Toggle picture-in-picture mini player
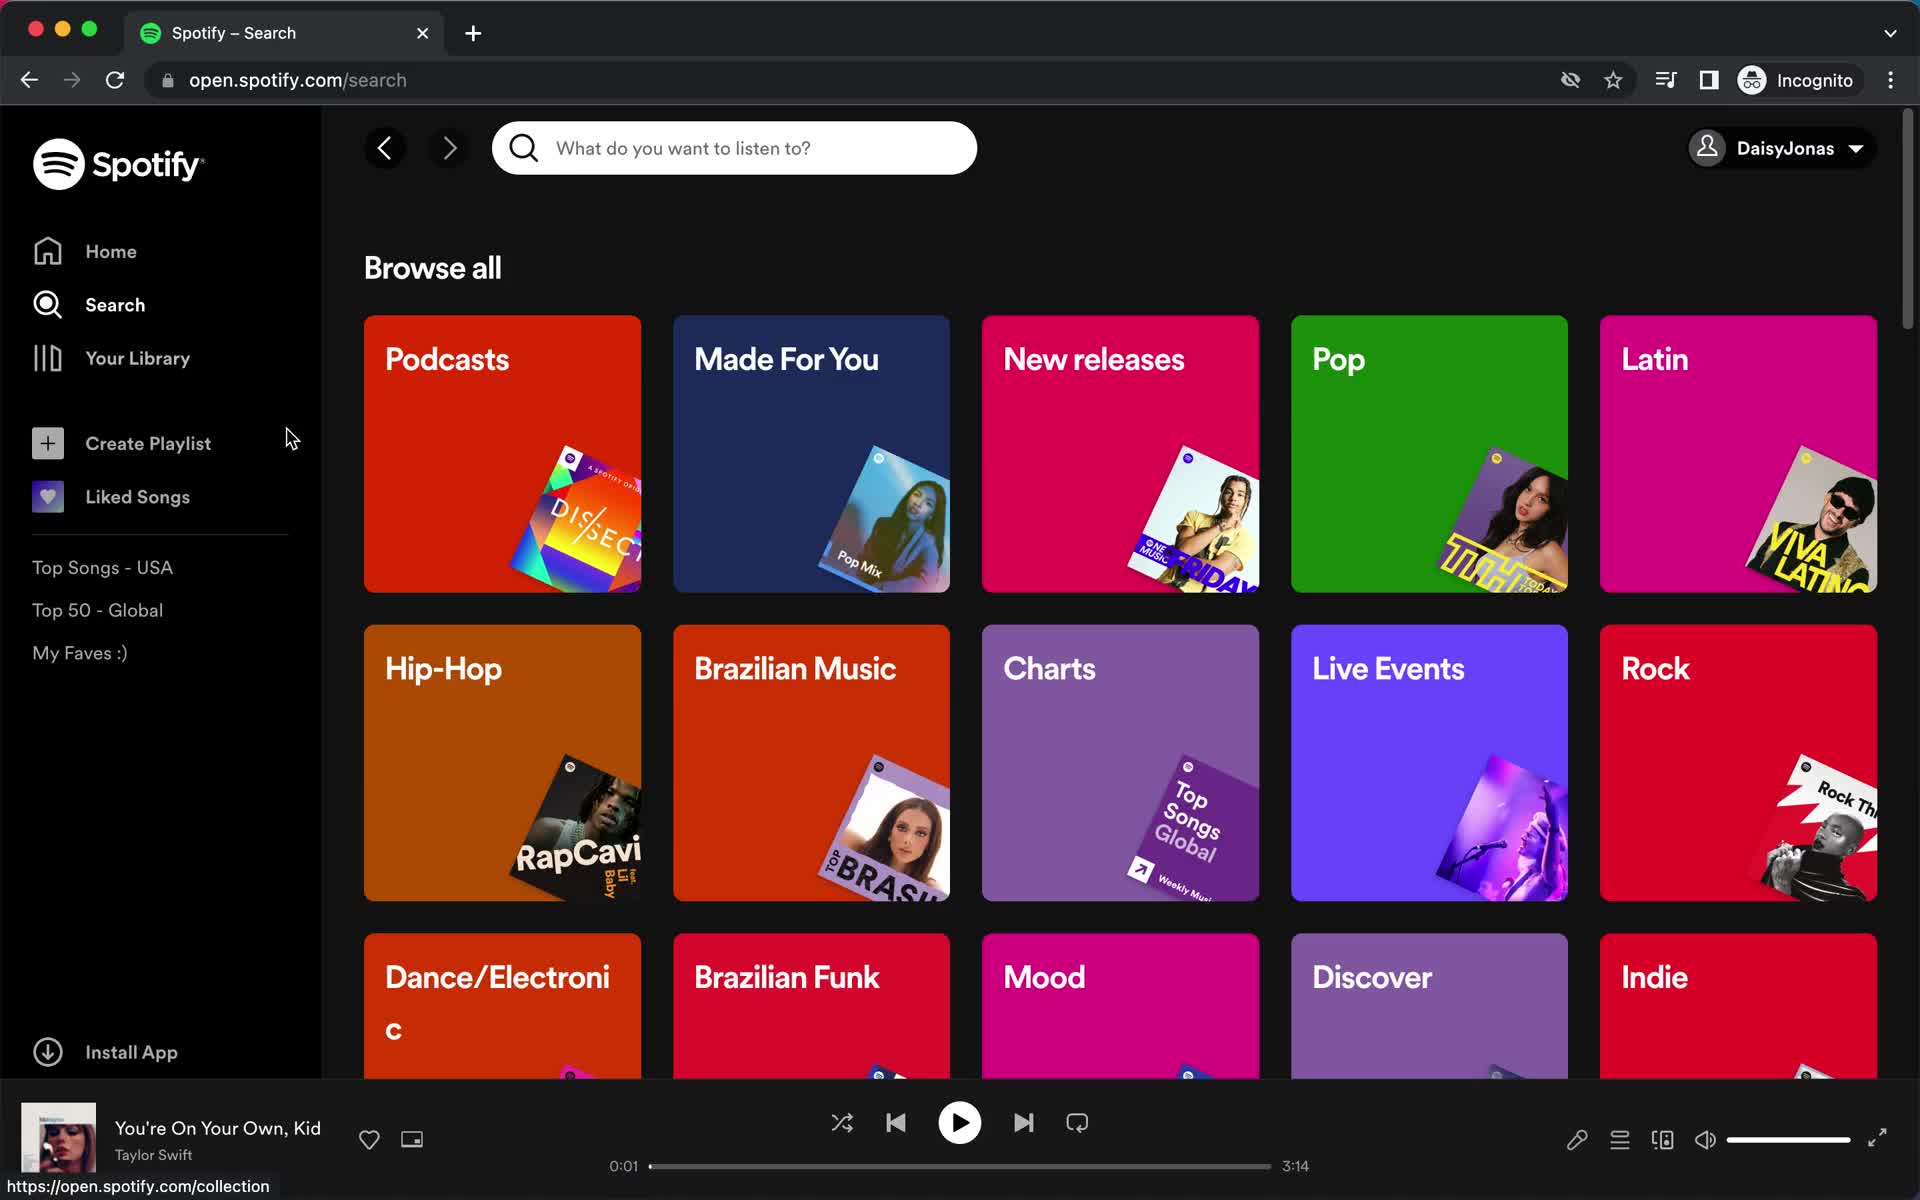Image resolution: width=1920 pixels, height=1200 pixels. 412,1139
